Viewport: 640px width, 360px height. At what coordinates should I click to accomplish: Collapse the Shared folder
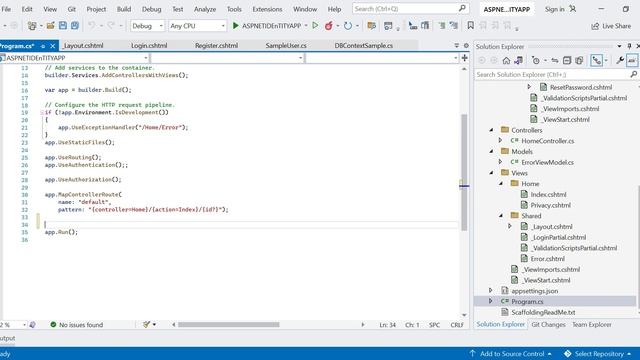501,216
